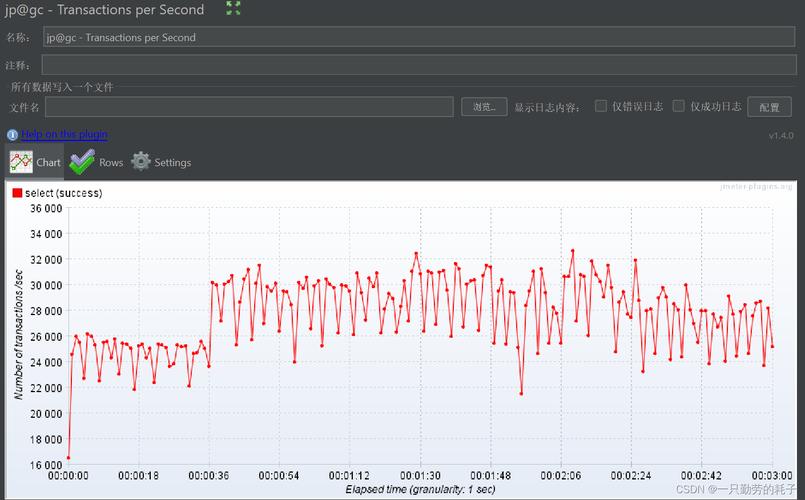
Task: Click the 配置 configure button
Action: click(769, 107)
